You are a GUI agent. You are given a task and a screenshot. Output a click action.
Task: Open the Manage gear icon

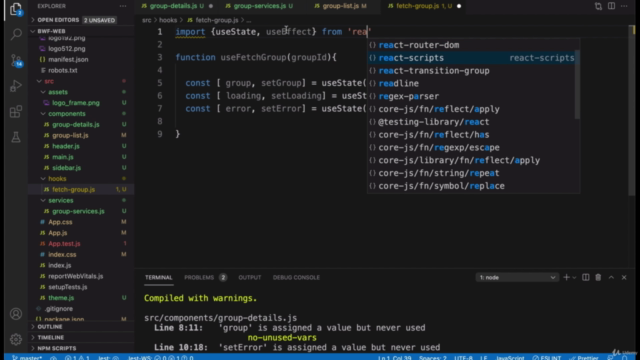click(x=16, y=339)
